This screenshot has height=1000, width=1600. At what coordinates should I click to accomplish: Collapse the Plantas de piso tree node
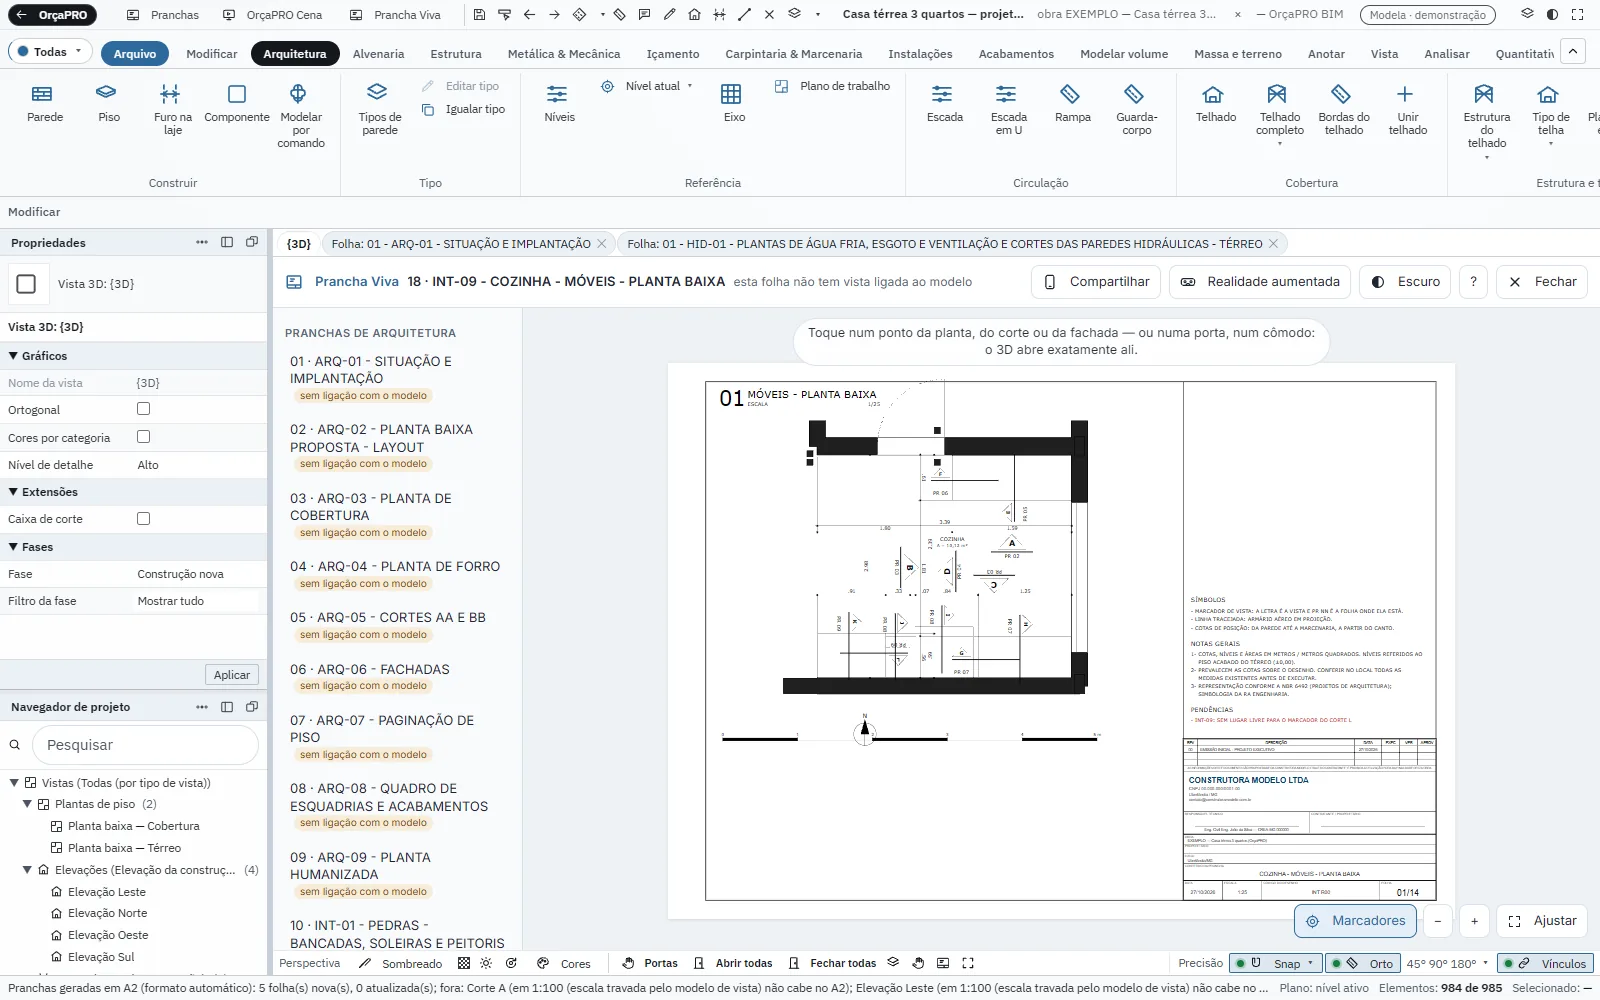tap(28, 804)
